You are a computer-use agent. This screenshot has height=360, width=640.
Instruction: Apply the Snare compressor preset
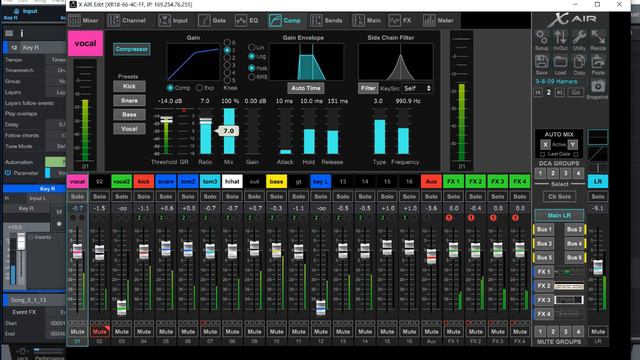click(129, 100)
